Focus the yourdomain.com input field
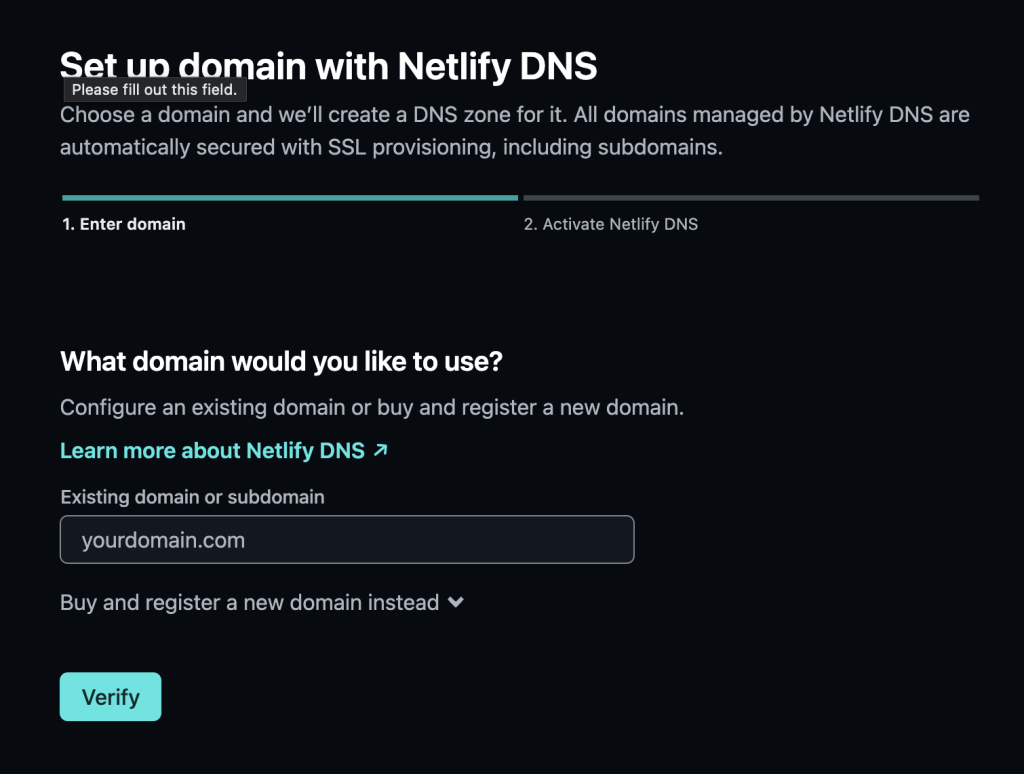 [347, 540]
